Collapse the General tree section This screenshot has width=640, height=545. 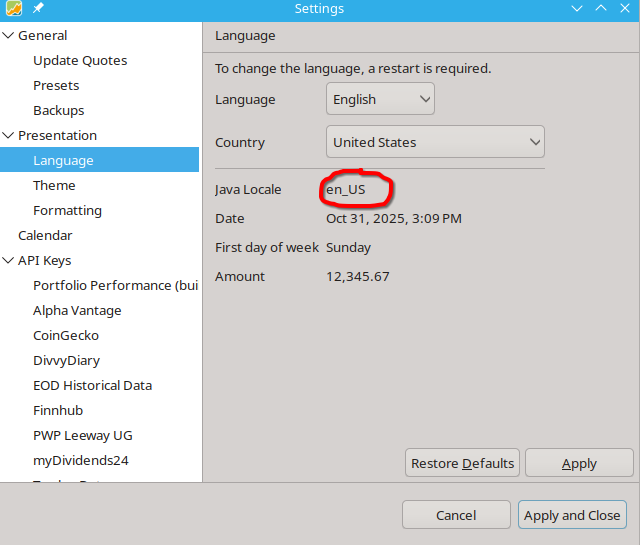[x=9, y=36]
